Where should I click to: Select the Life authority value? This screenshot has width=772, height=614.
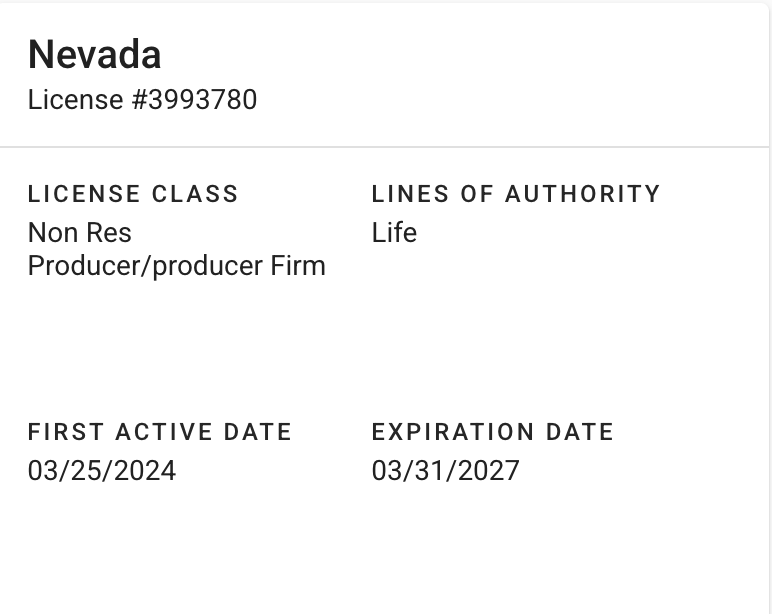[394, 233]
